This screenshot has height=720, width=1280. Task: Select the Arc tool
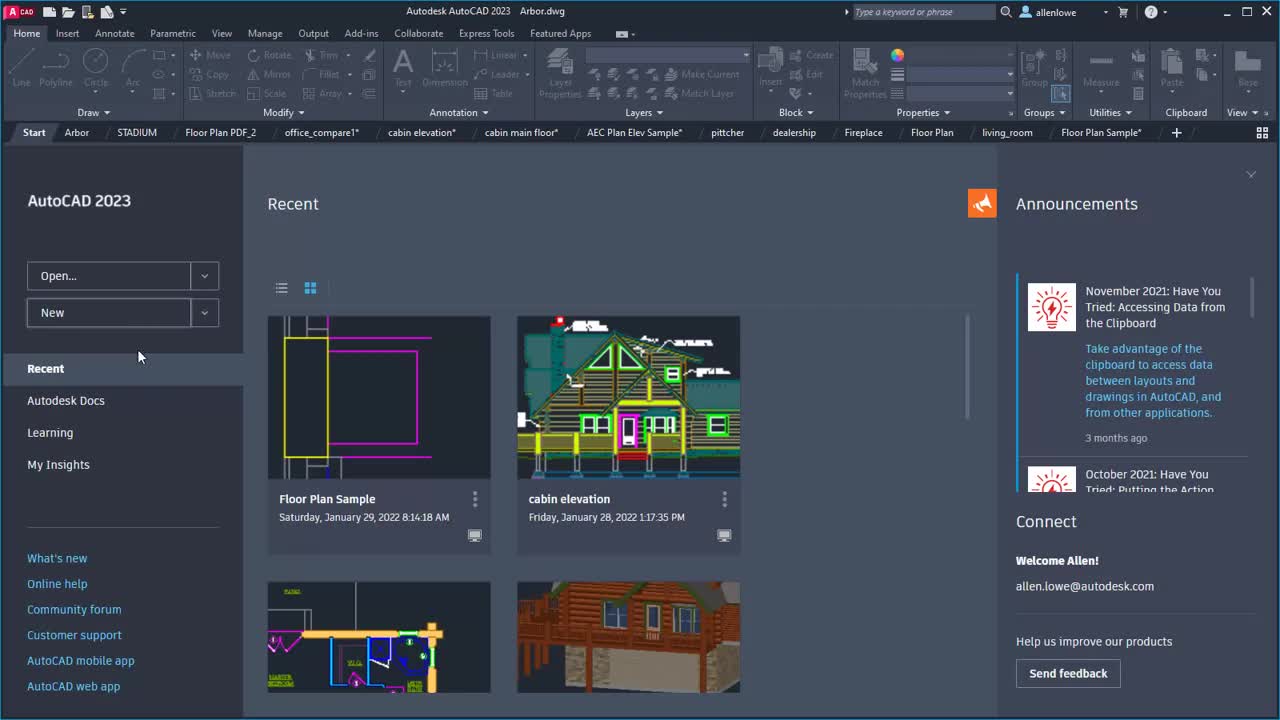pyautogui.click(x=133, y=69)
